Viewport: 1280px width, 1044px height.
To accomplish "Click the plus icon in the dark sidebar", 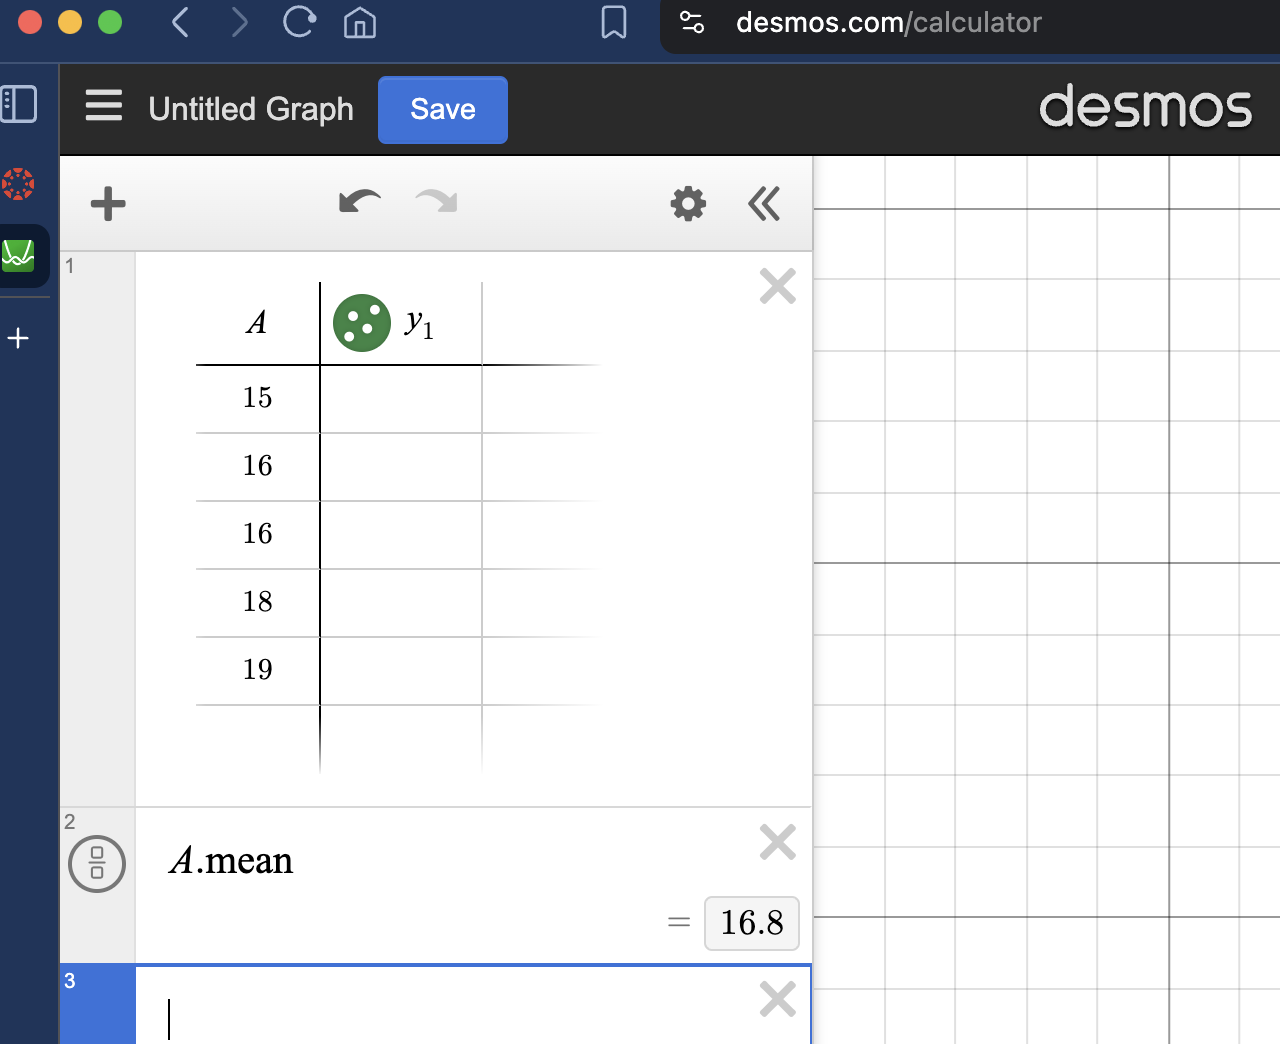I will 18,338.
